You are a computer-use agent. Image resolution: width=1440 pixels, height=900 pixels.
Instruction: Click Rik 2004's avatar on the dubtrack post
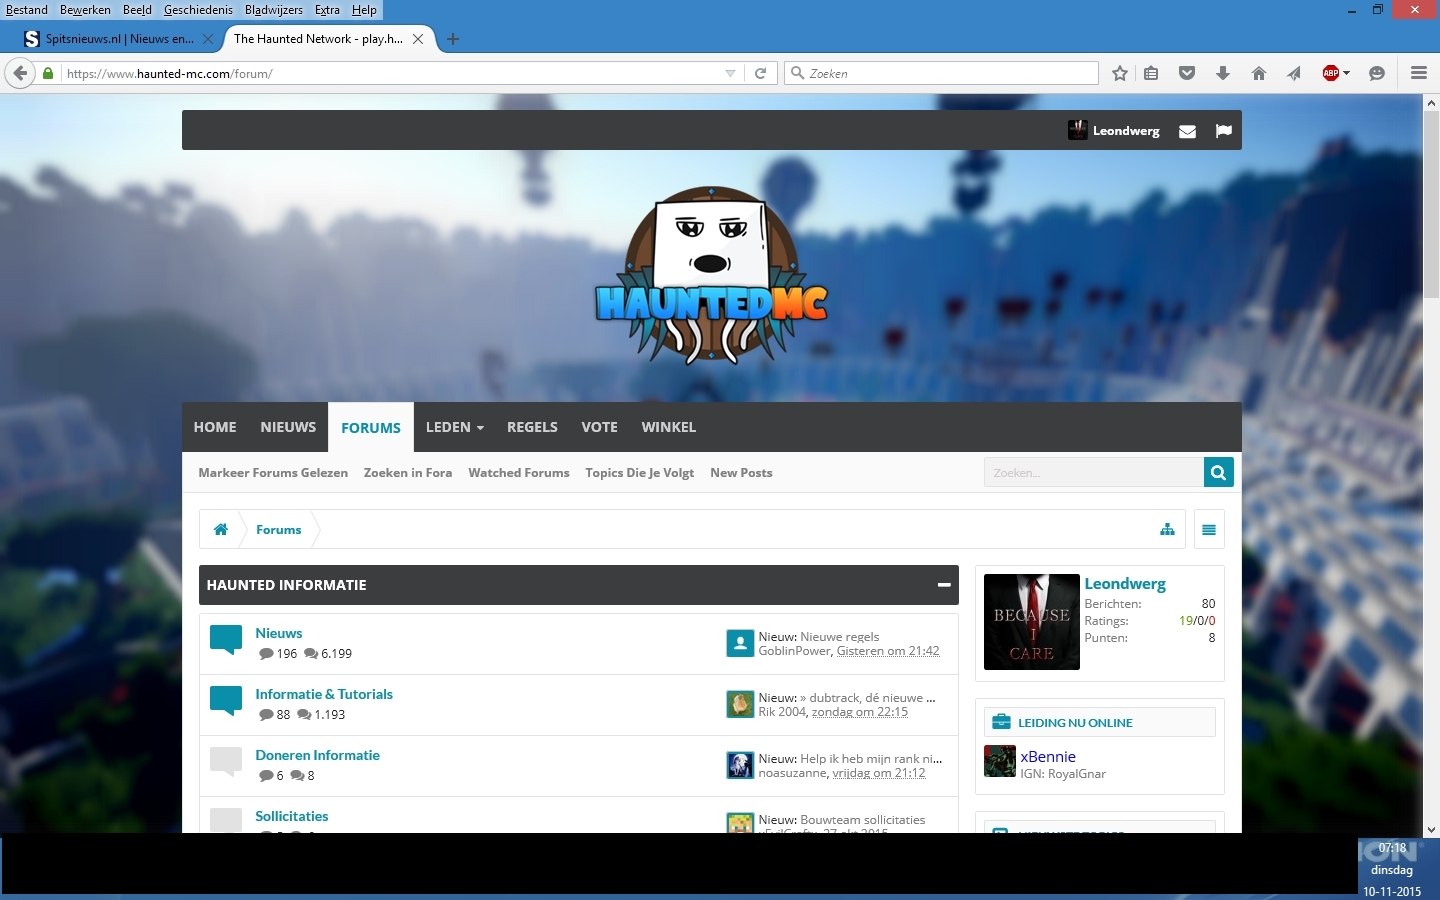pos(740,704)
